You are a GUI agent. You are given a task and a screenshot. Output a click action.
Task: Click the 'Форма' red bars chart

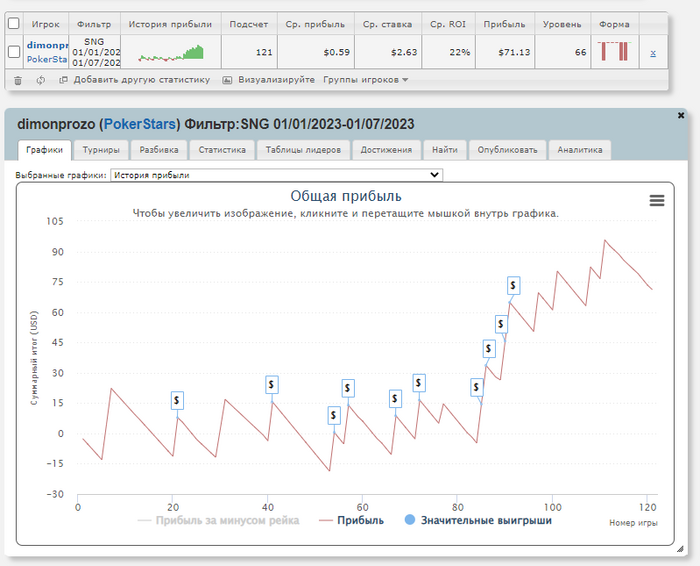point(615,51)
